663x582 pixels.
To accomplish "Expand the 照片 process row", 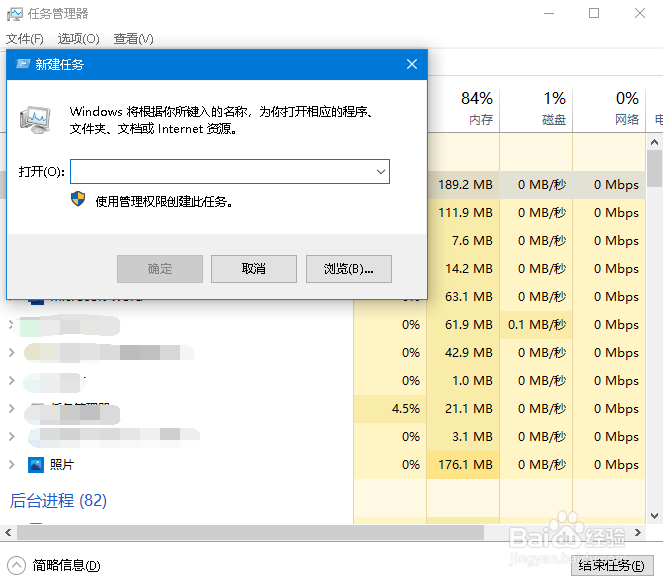I will pyautogui.click(x=11, y=465).
